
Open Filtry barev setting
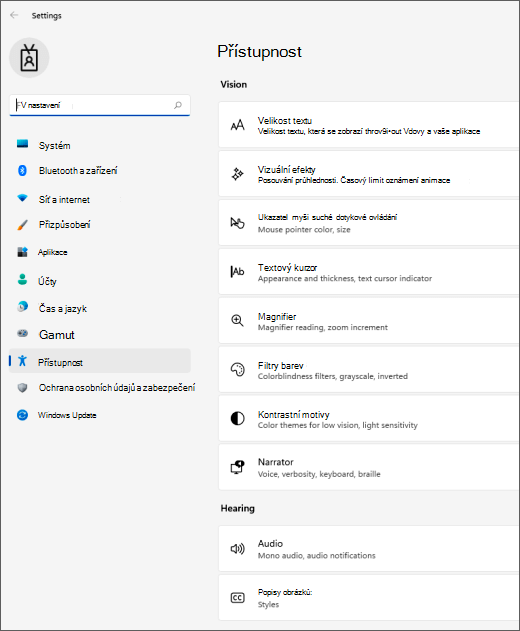click(x=369, y=370)
